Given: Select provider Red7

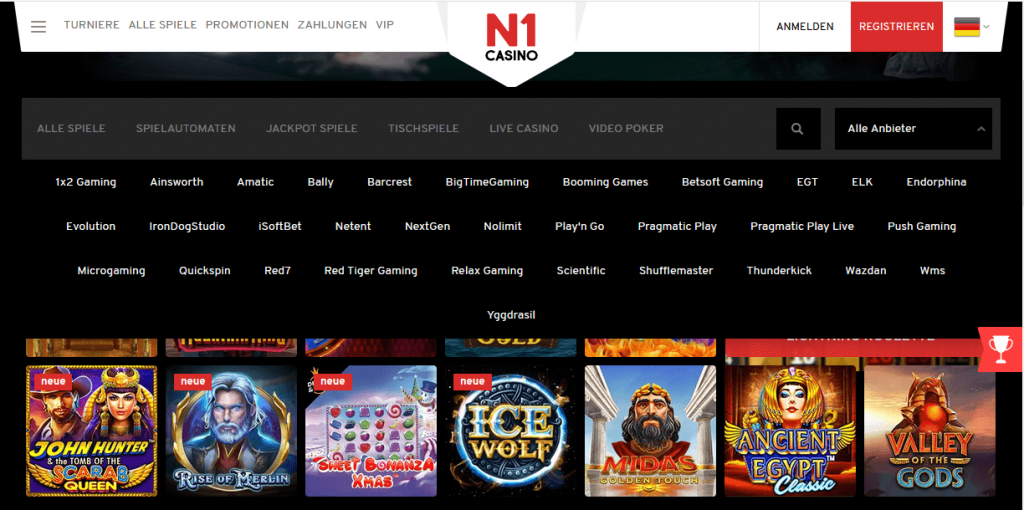Looking at the screenshot, I should pos(278,270).
